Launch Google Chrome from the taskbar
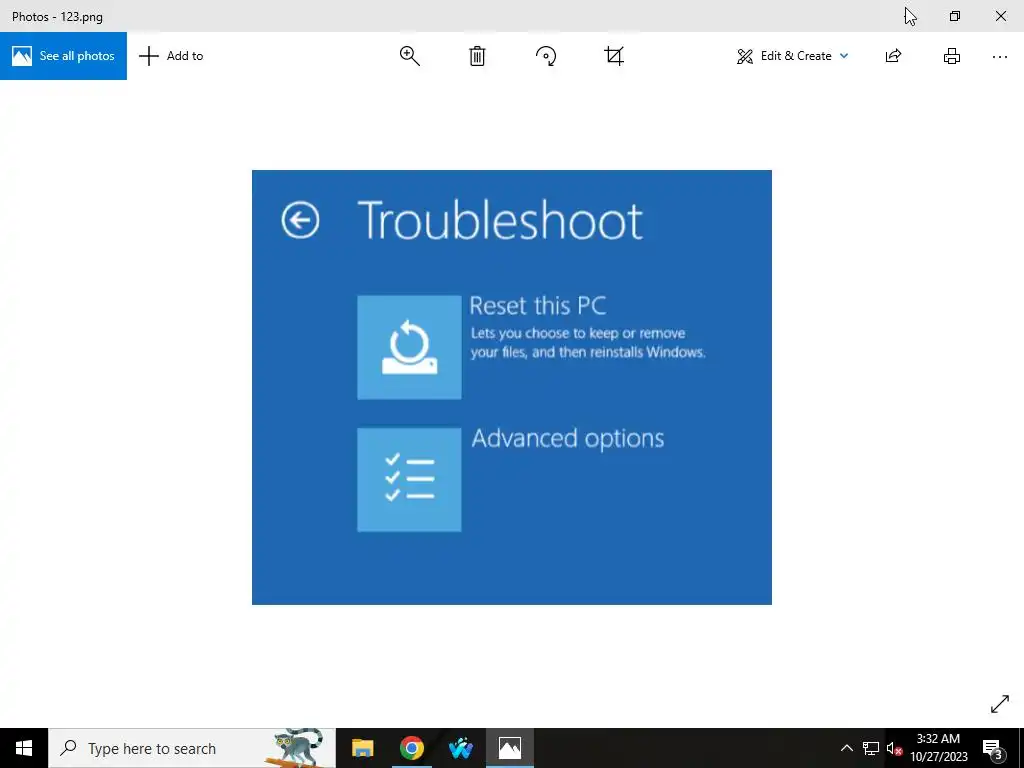 pos(411,748)
